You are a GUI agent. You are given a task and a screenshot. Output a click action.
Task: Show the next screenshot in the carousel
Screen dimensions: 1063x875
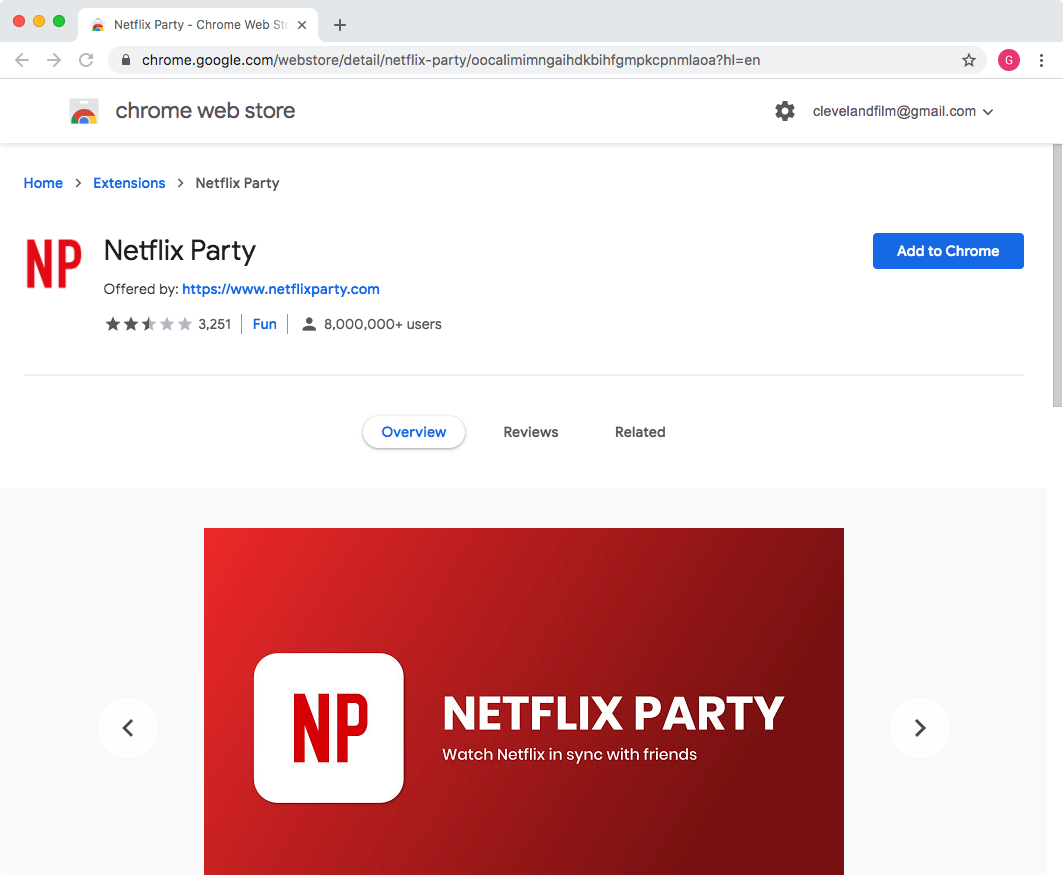coord(919,728)
